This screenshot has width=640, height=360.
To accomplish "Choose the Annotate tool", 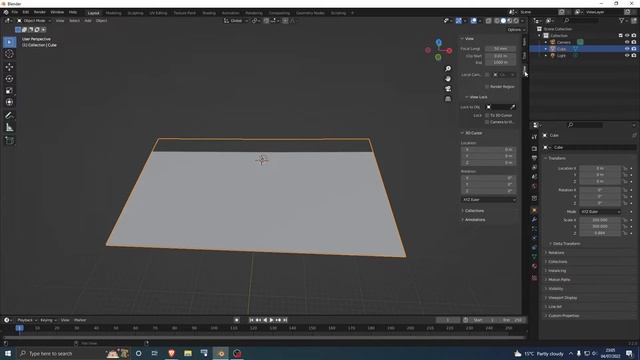I will click(x=9, y=116).
